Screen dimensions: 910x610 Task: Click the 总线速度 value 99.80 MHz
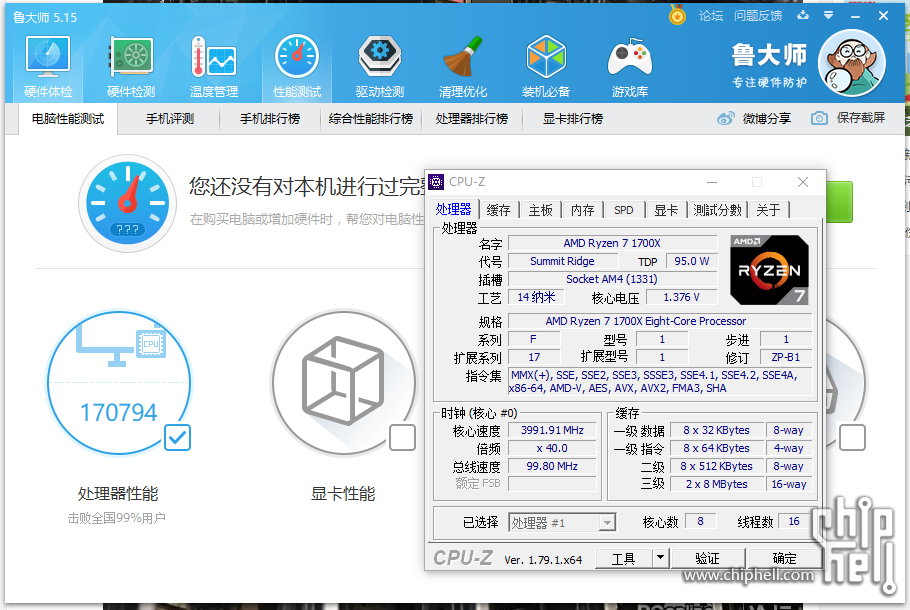pyautogui.click(x=552, y=466)
